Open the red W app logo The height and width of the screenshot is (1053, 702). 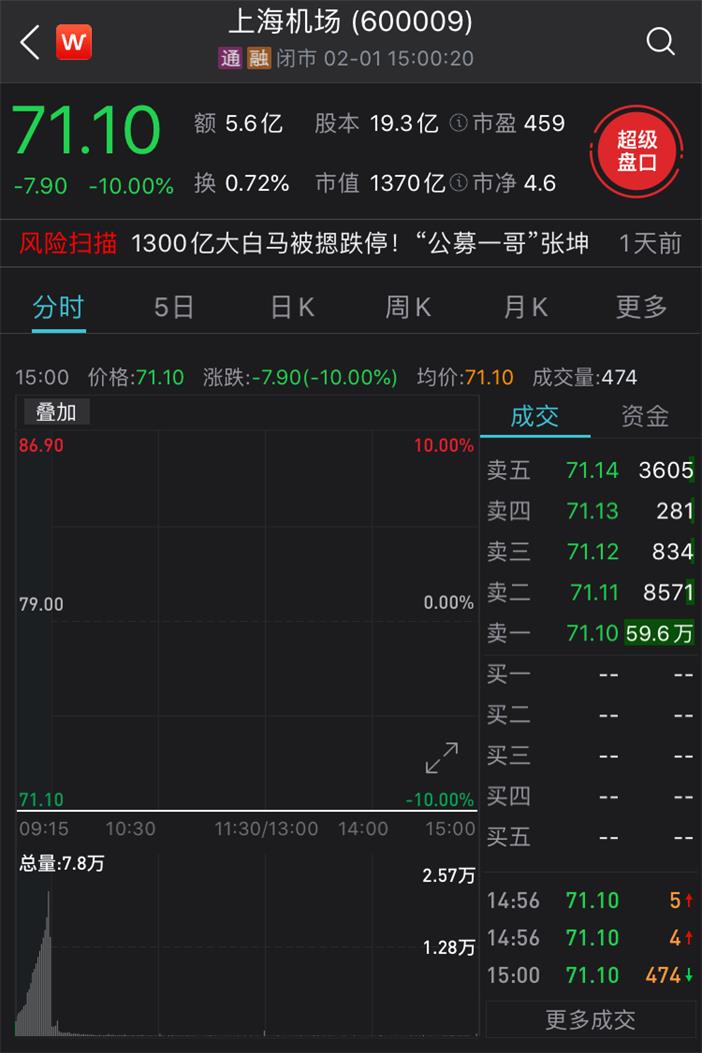[x=74, y=42]
